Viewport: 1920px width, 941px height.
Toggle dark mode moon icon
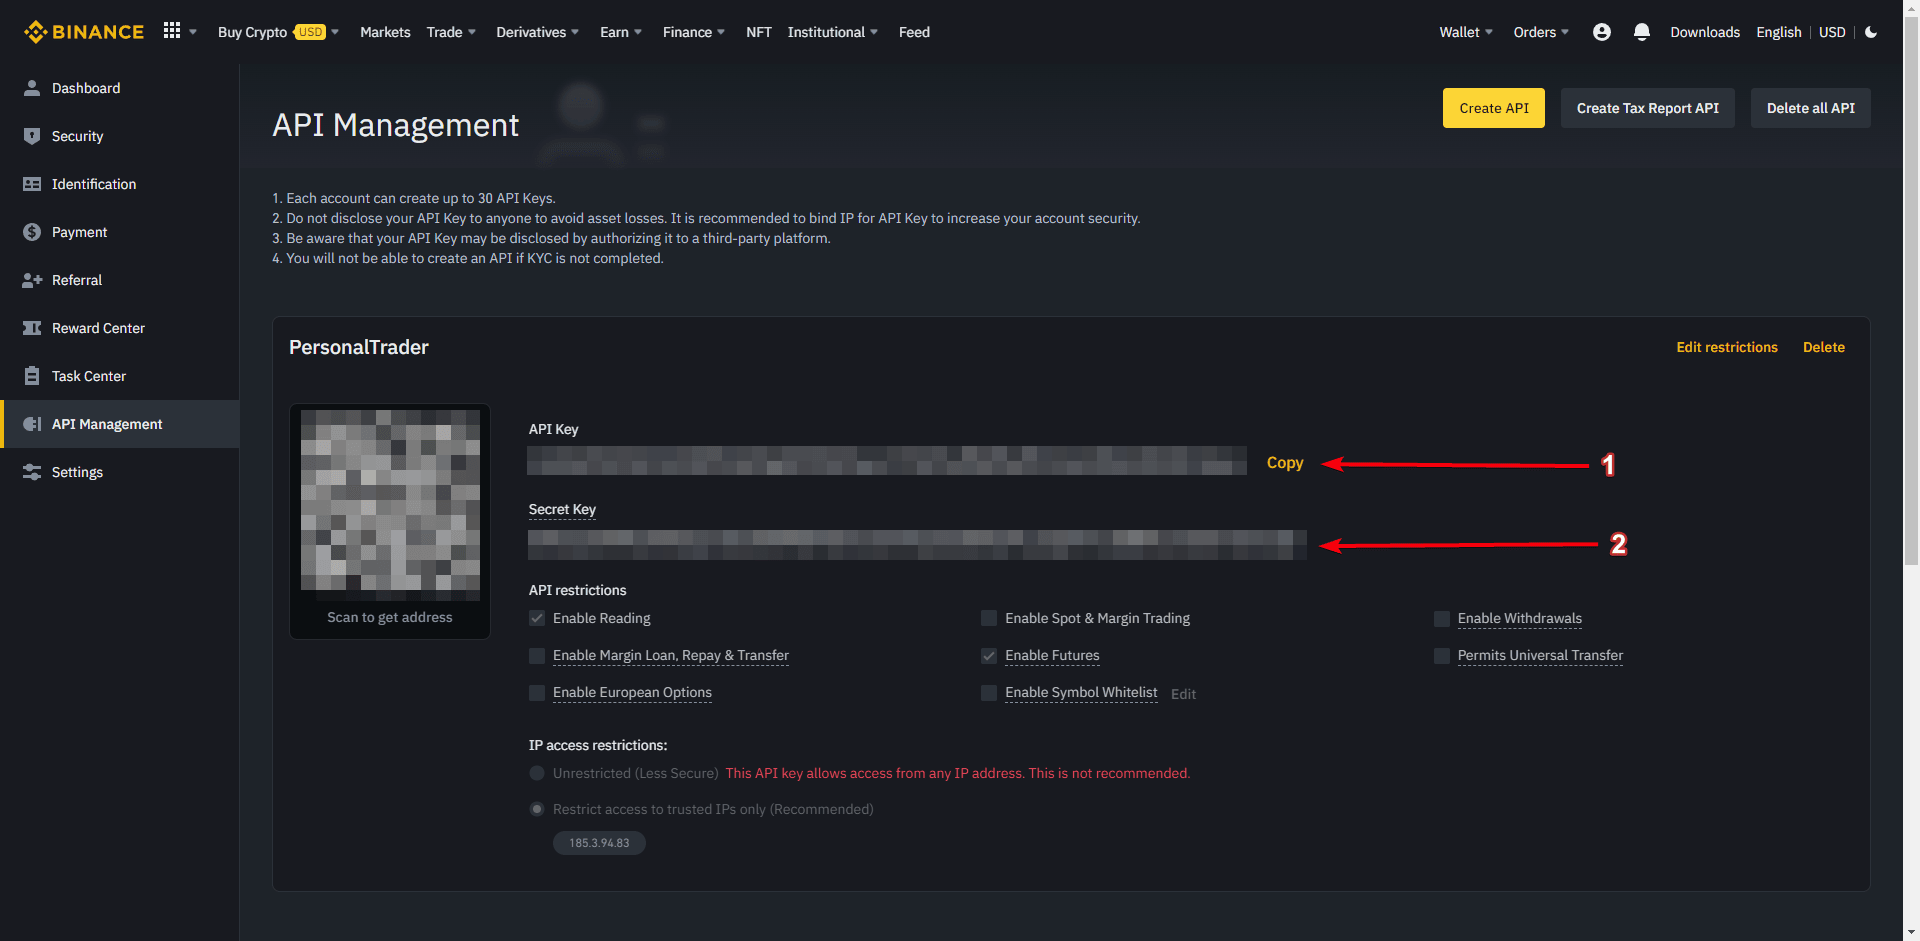click(x=1871, y=32)
